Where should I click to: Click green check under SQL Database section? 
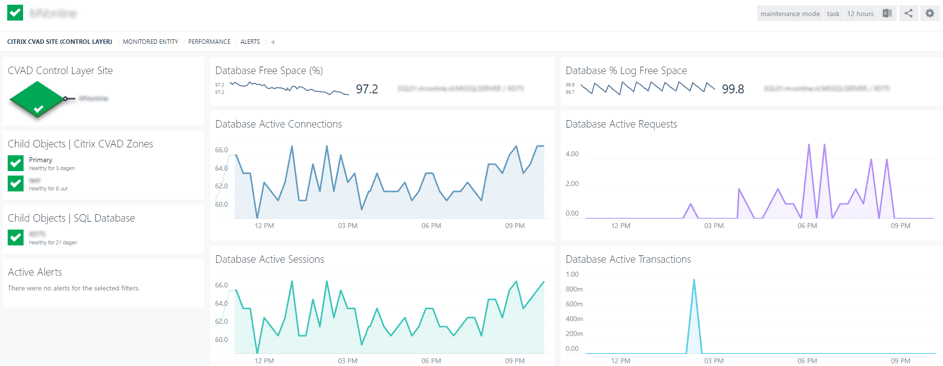(x=16, y=238)
